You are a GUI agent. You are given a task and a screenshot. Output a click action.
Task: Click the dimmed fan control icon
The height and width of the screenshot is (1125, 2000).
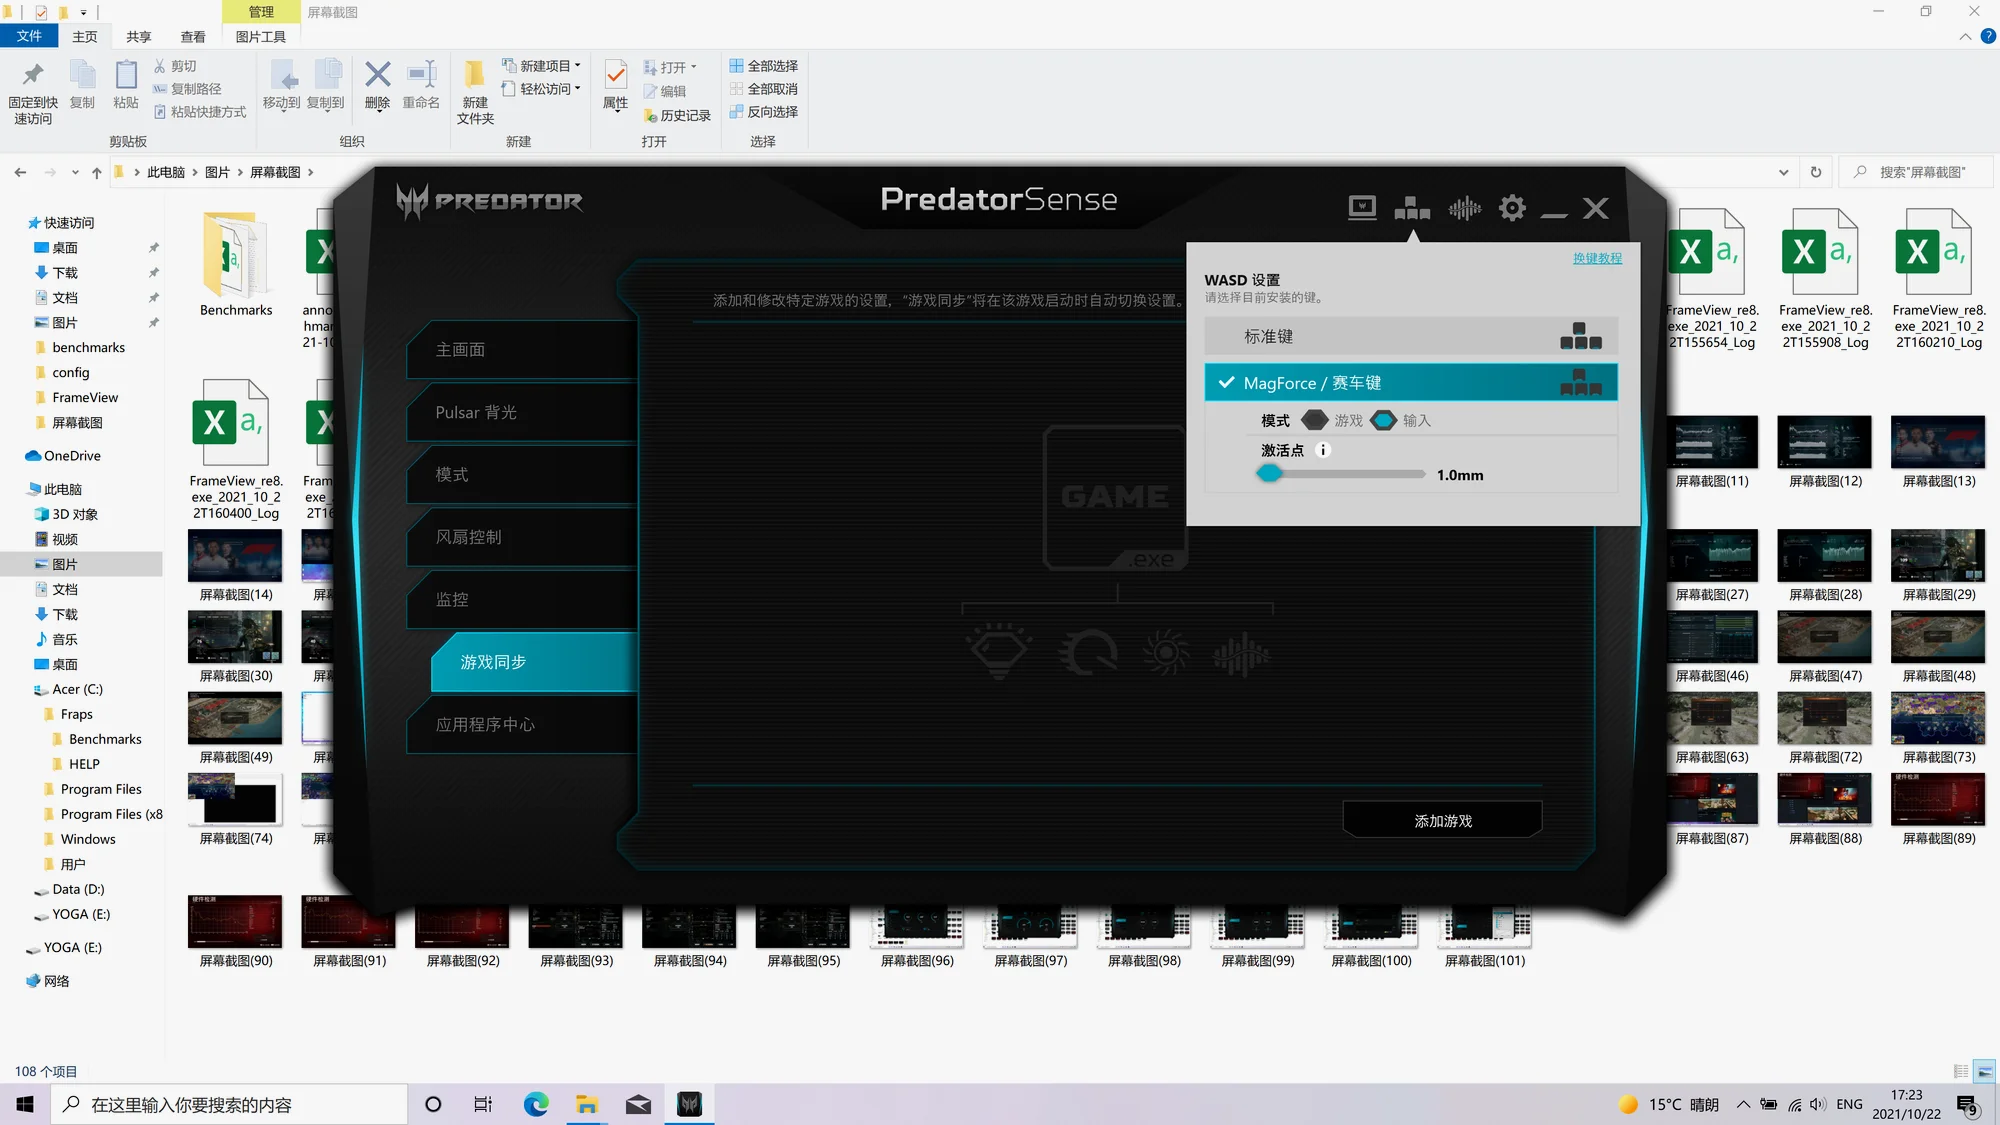tap(1166, 654)
